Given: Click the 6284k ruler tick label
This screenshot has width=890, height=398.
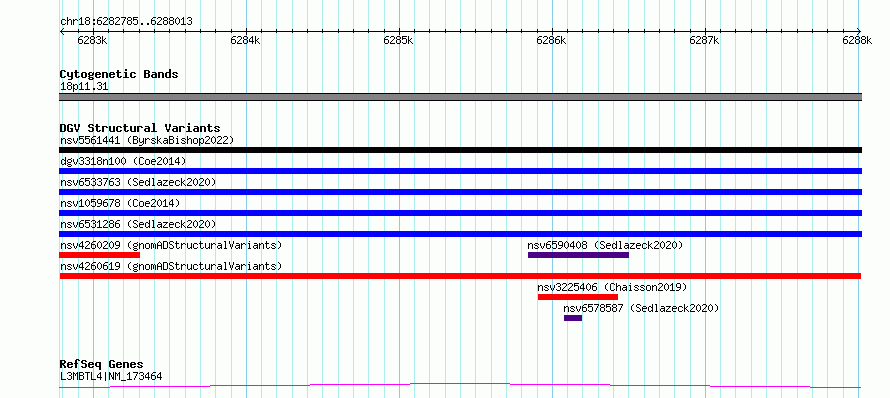Looking at the screenshot, I should (x=246, y=40).
